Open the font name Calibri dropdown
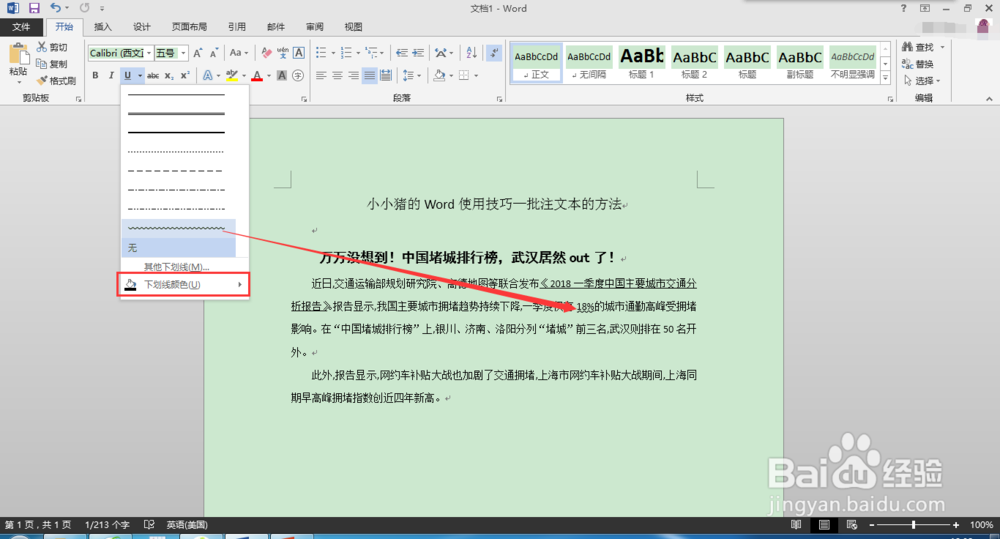This screenshot has width=1000, height=539. [149, 53]
